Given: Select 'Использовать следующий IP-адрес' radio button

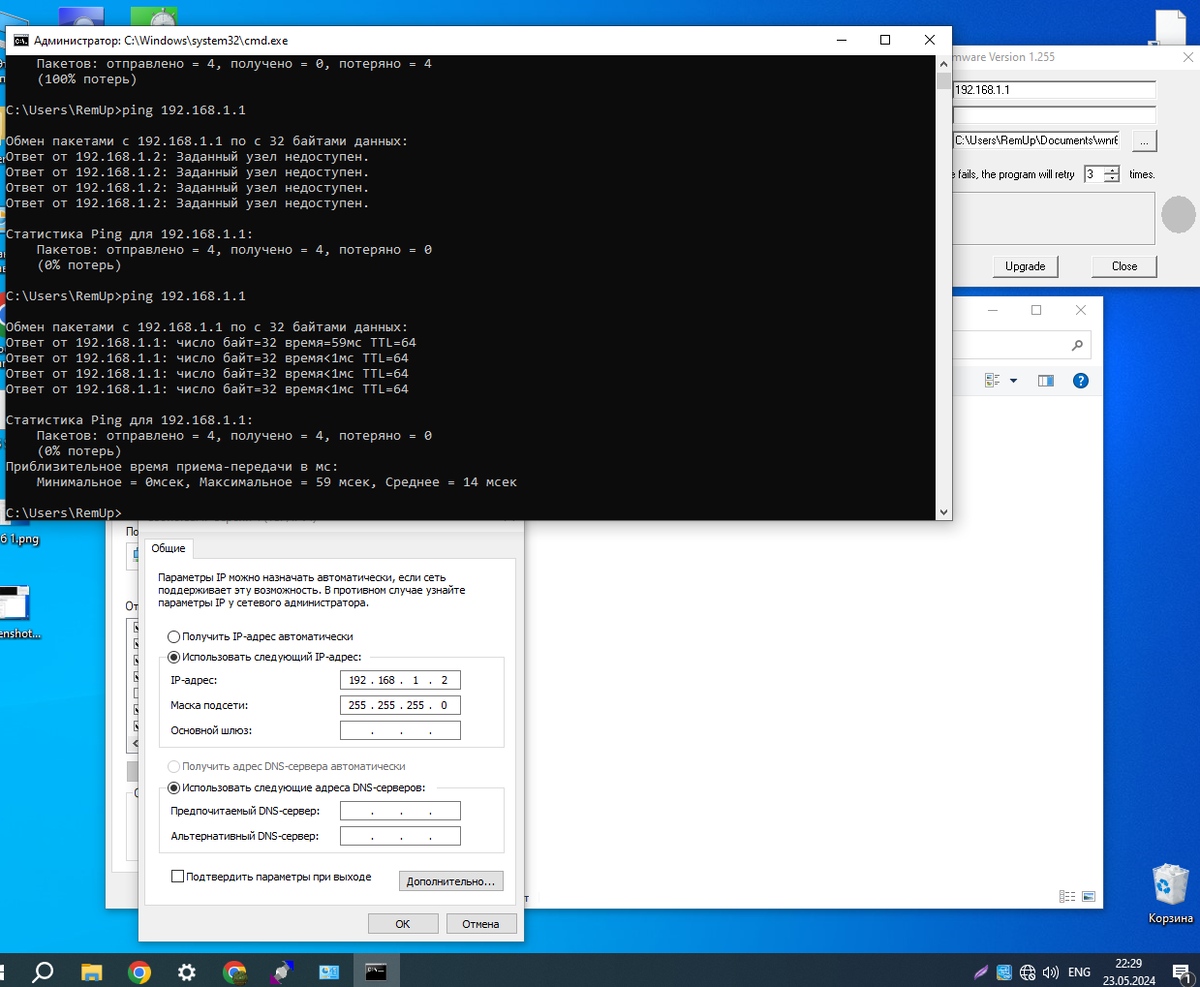Looking at the screenshot, I should pos(174,657).
